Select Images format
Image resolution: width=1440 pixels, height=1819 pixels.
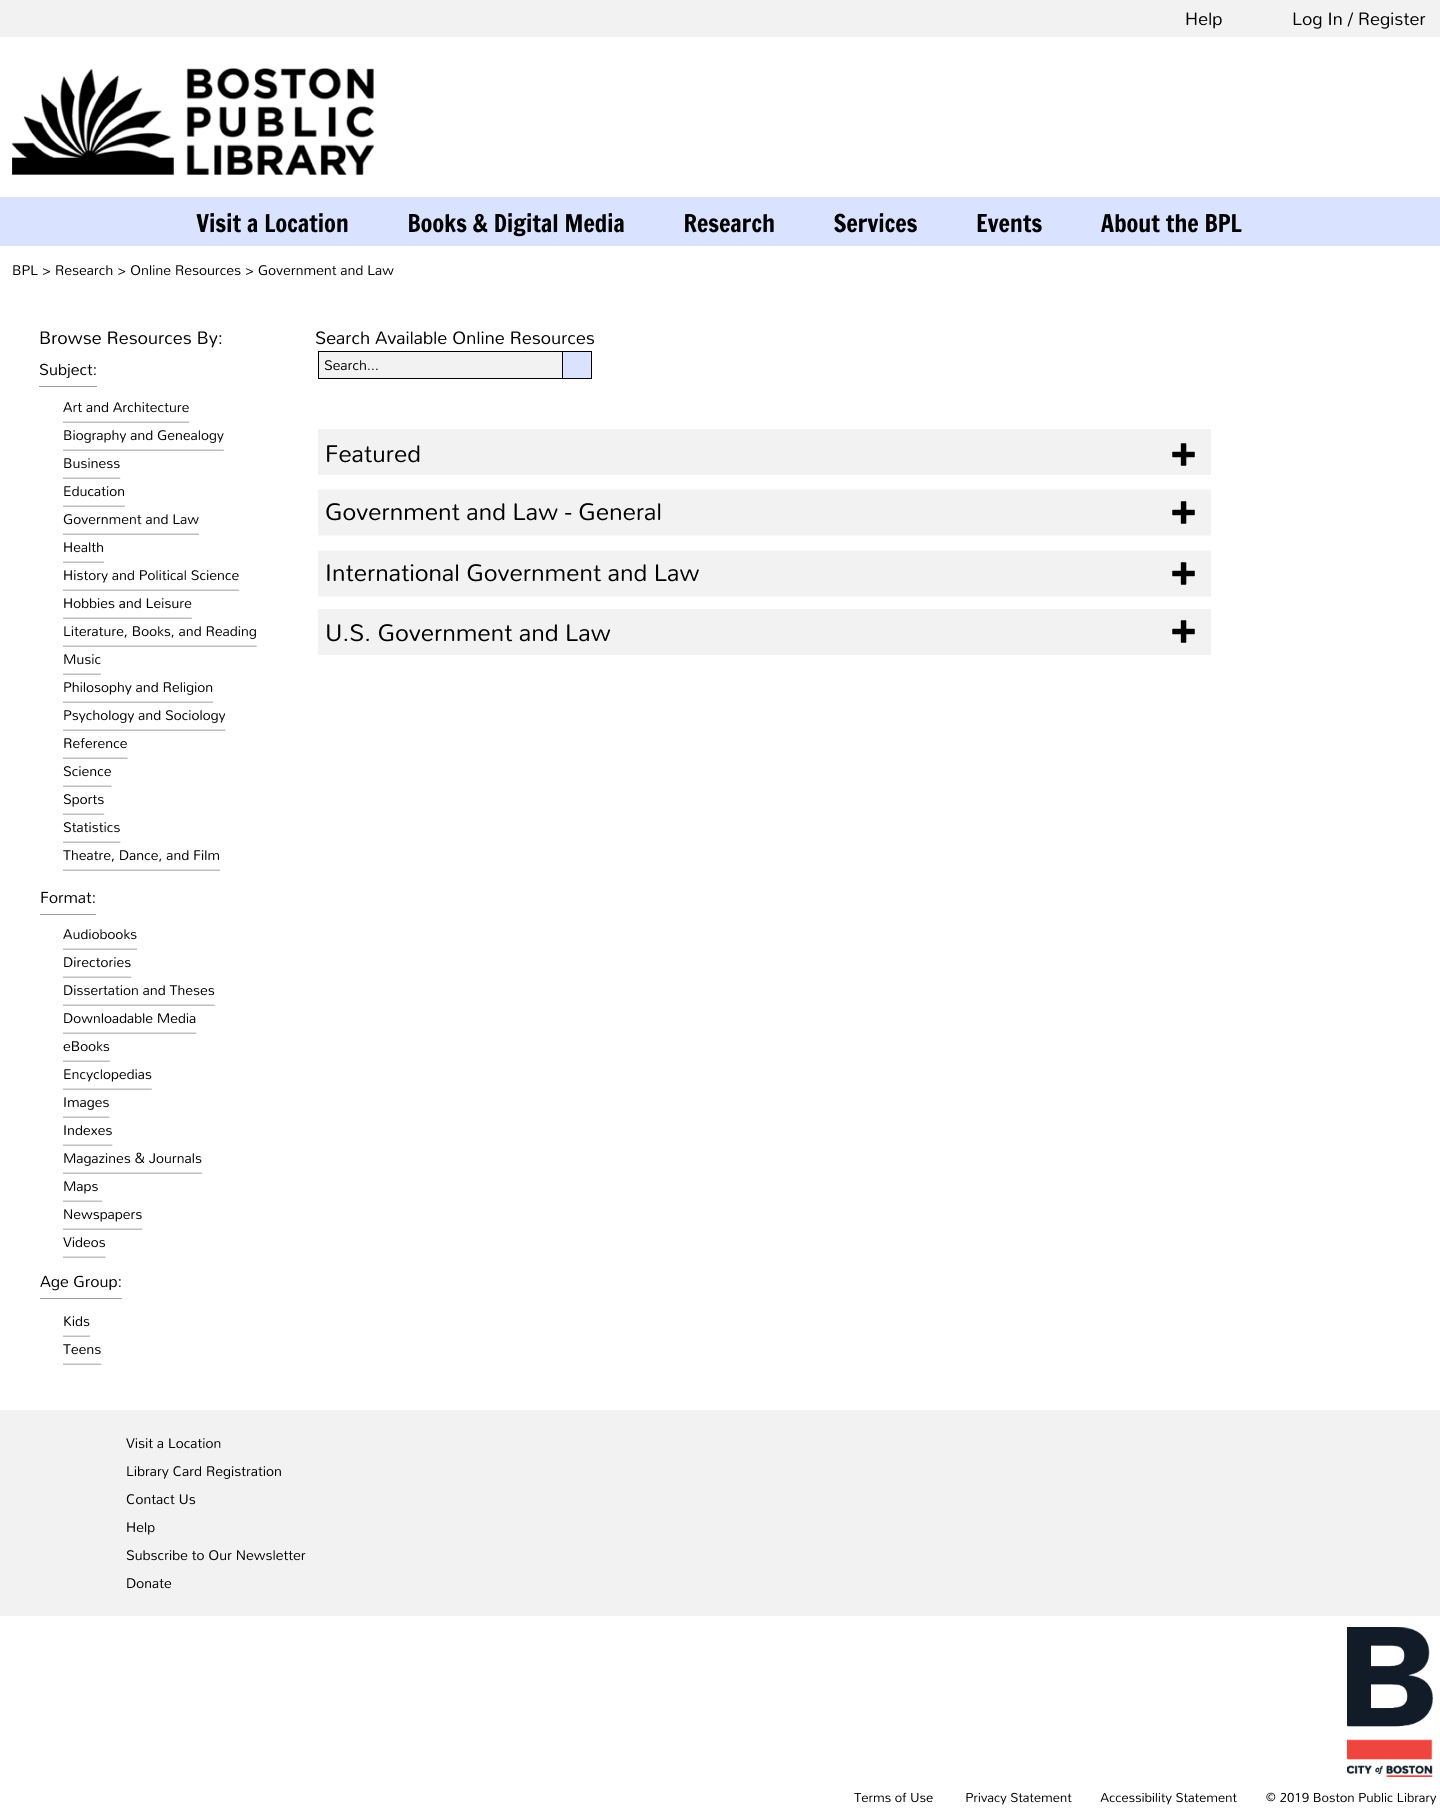86,1102
